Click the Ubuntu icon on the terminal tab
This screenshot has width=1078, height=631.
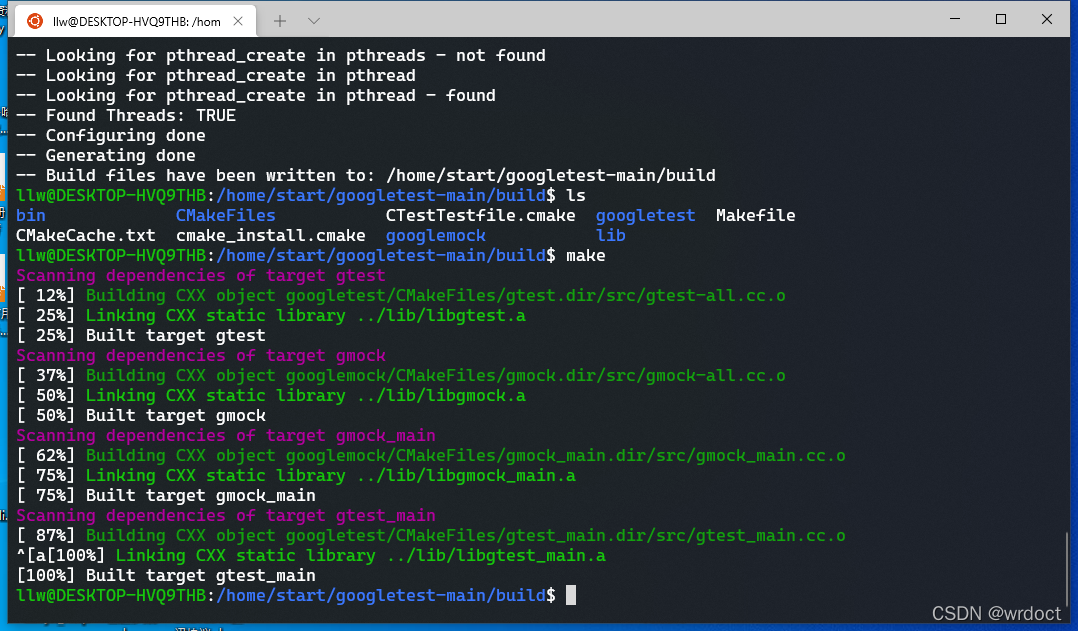[34, 21]
